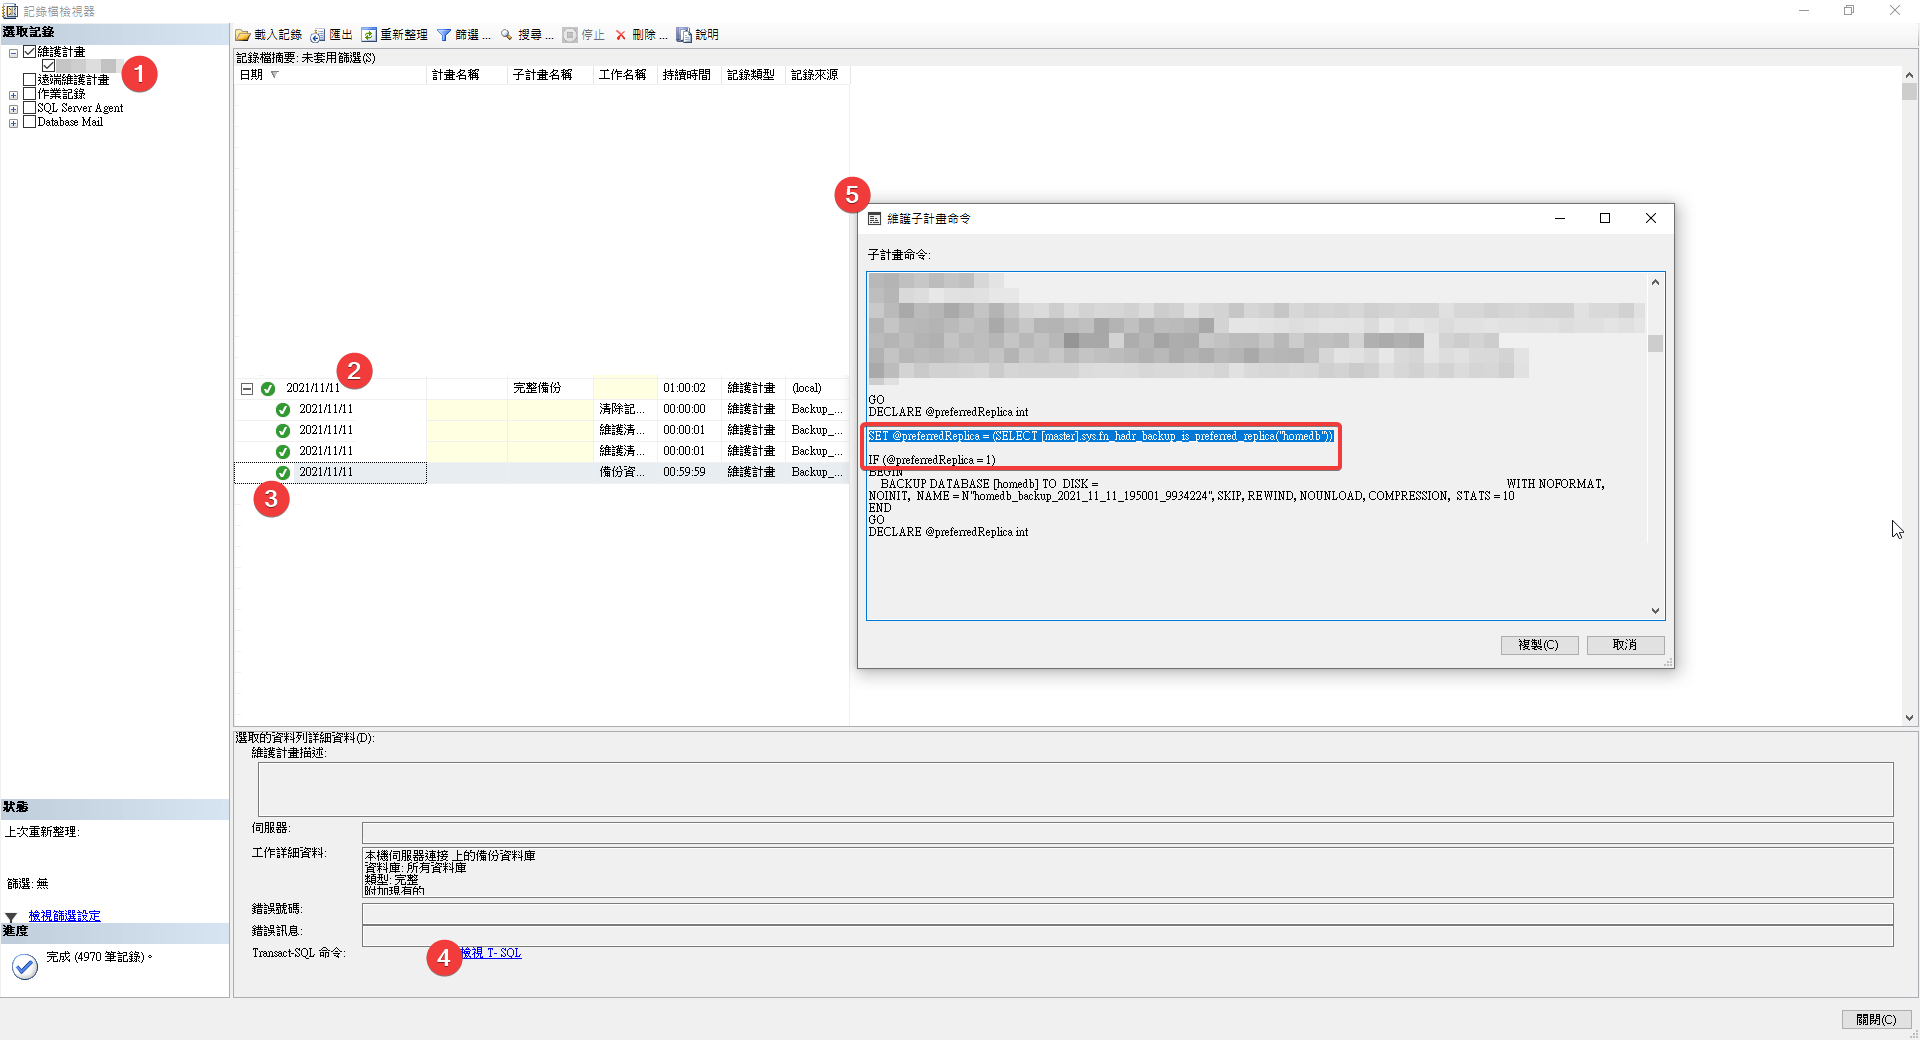Click the 停止 (Stop) toolbar icon
Viewport: 1920px width, 1040px height.
click(x=570, y=35)
